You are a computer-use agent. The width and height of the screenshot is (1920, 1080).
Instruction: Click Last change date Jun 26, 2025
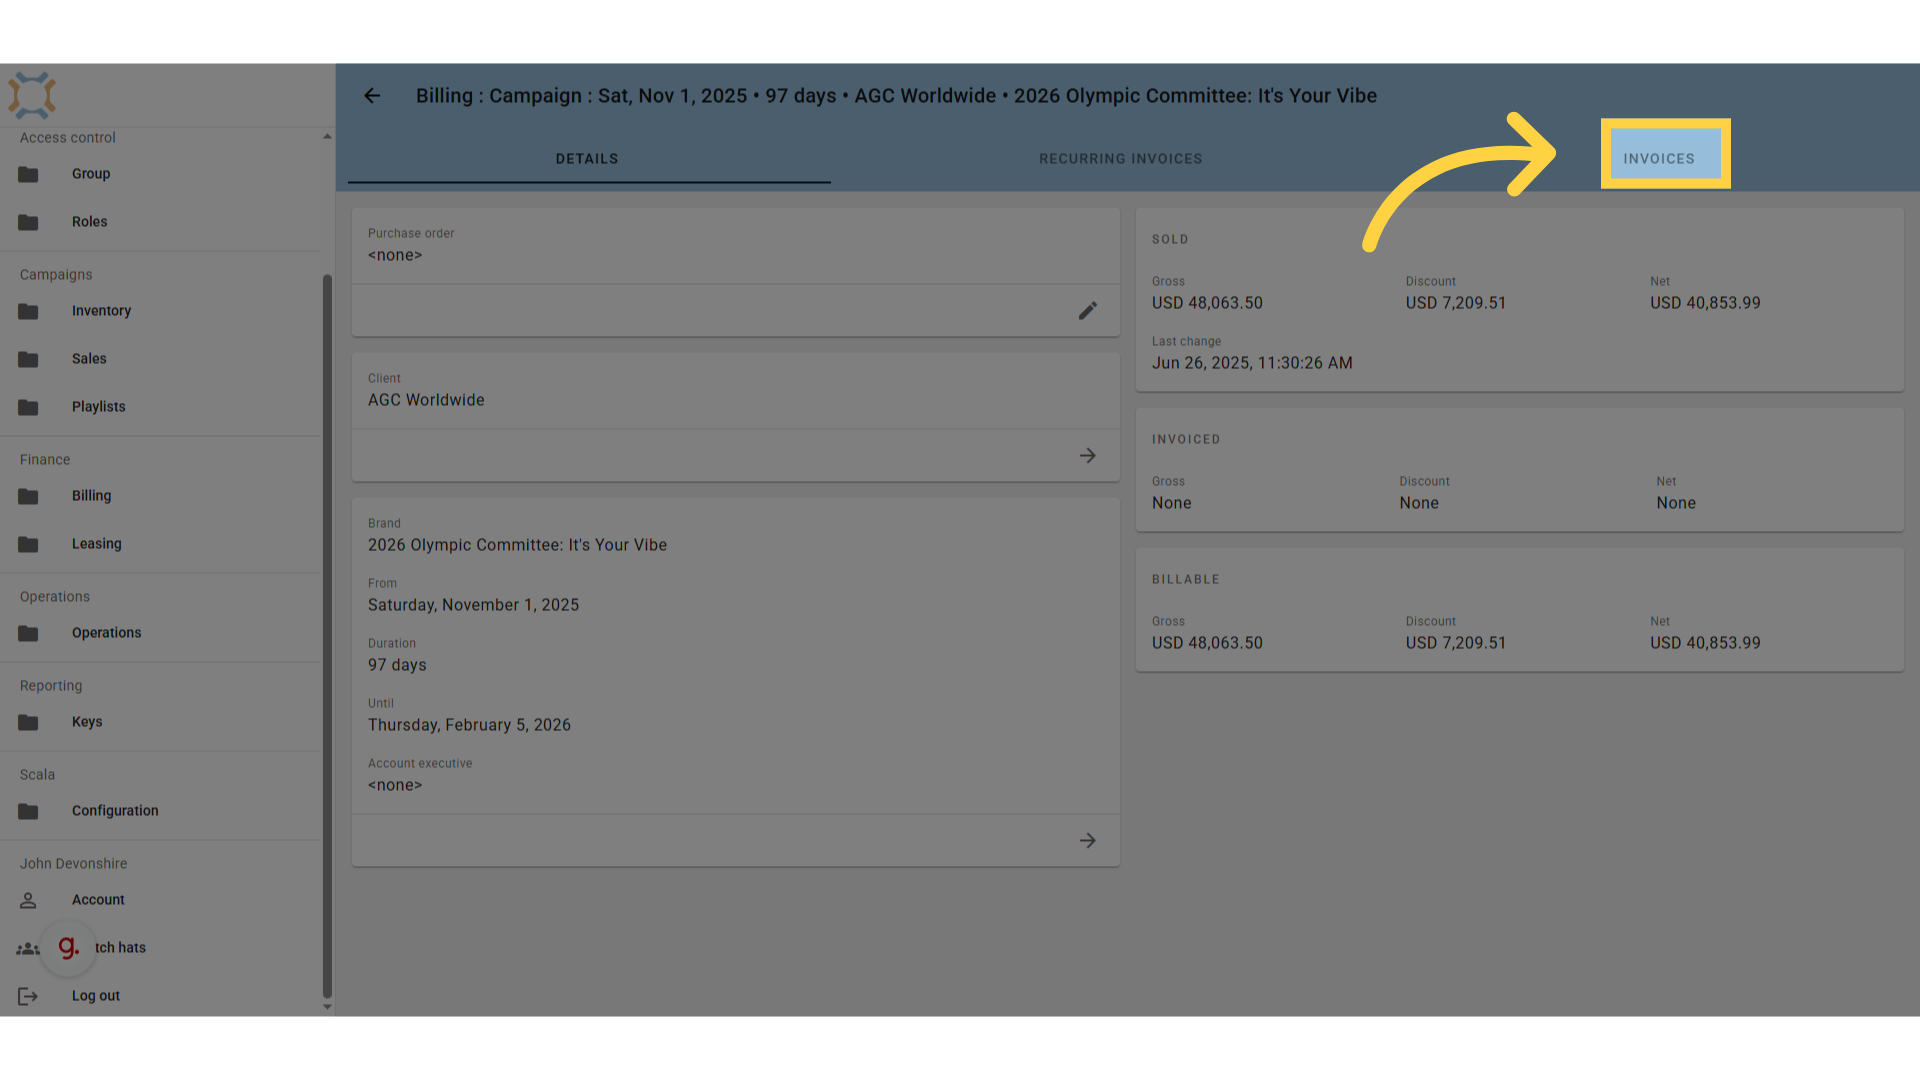click(x=1252, y=363)
